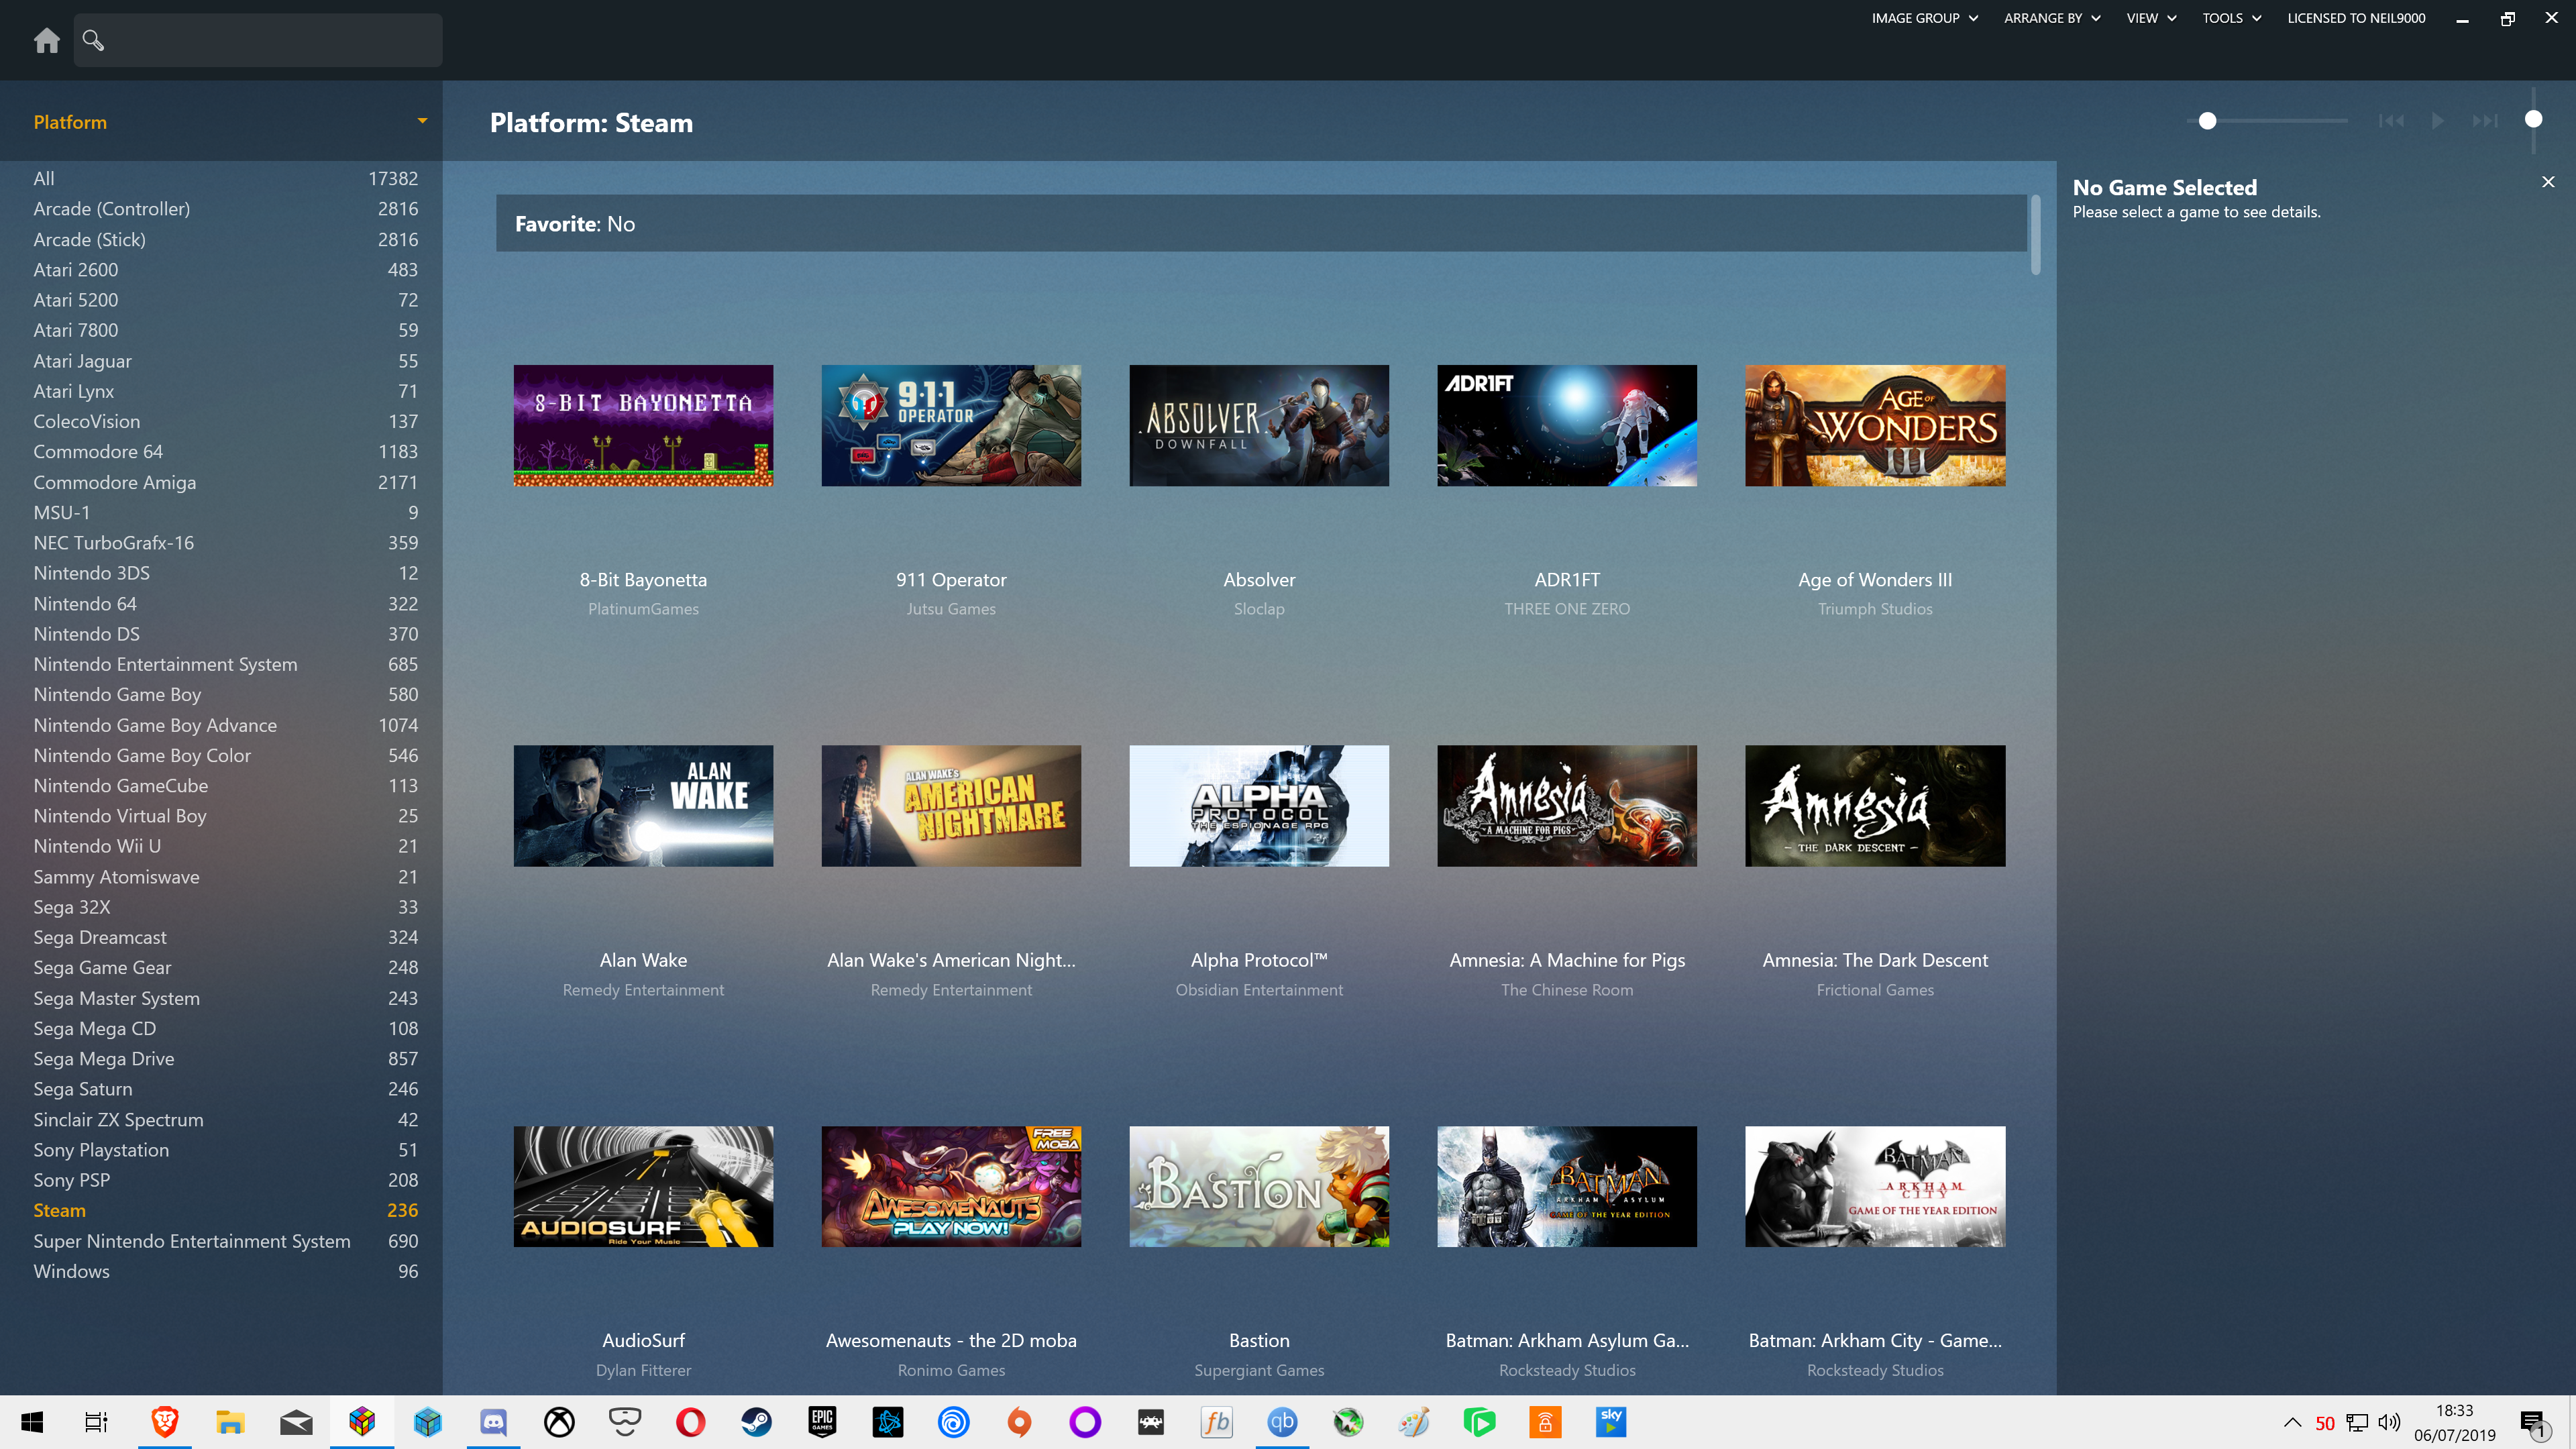Select the Alan Wake cover image

pyautogui.click(x=643, y=806)
